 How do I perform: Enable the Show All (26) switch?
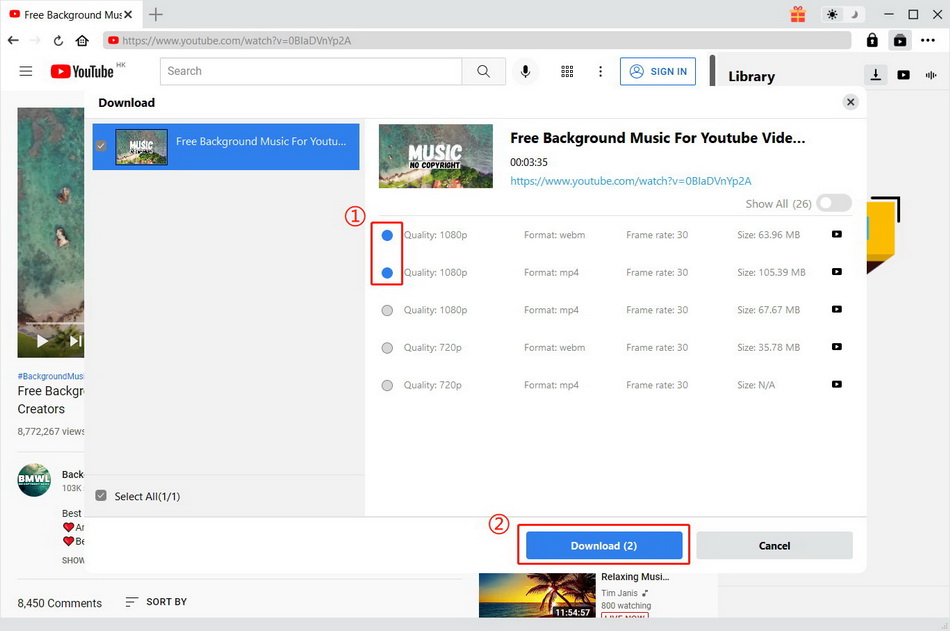click(833, 203)
